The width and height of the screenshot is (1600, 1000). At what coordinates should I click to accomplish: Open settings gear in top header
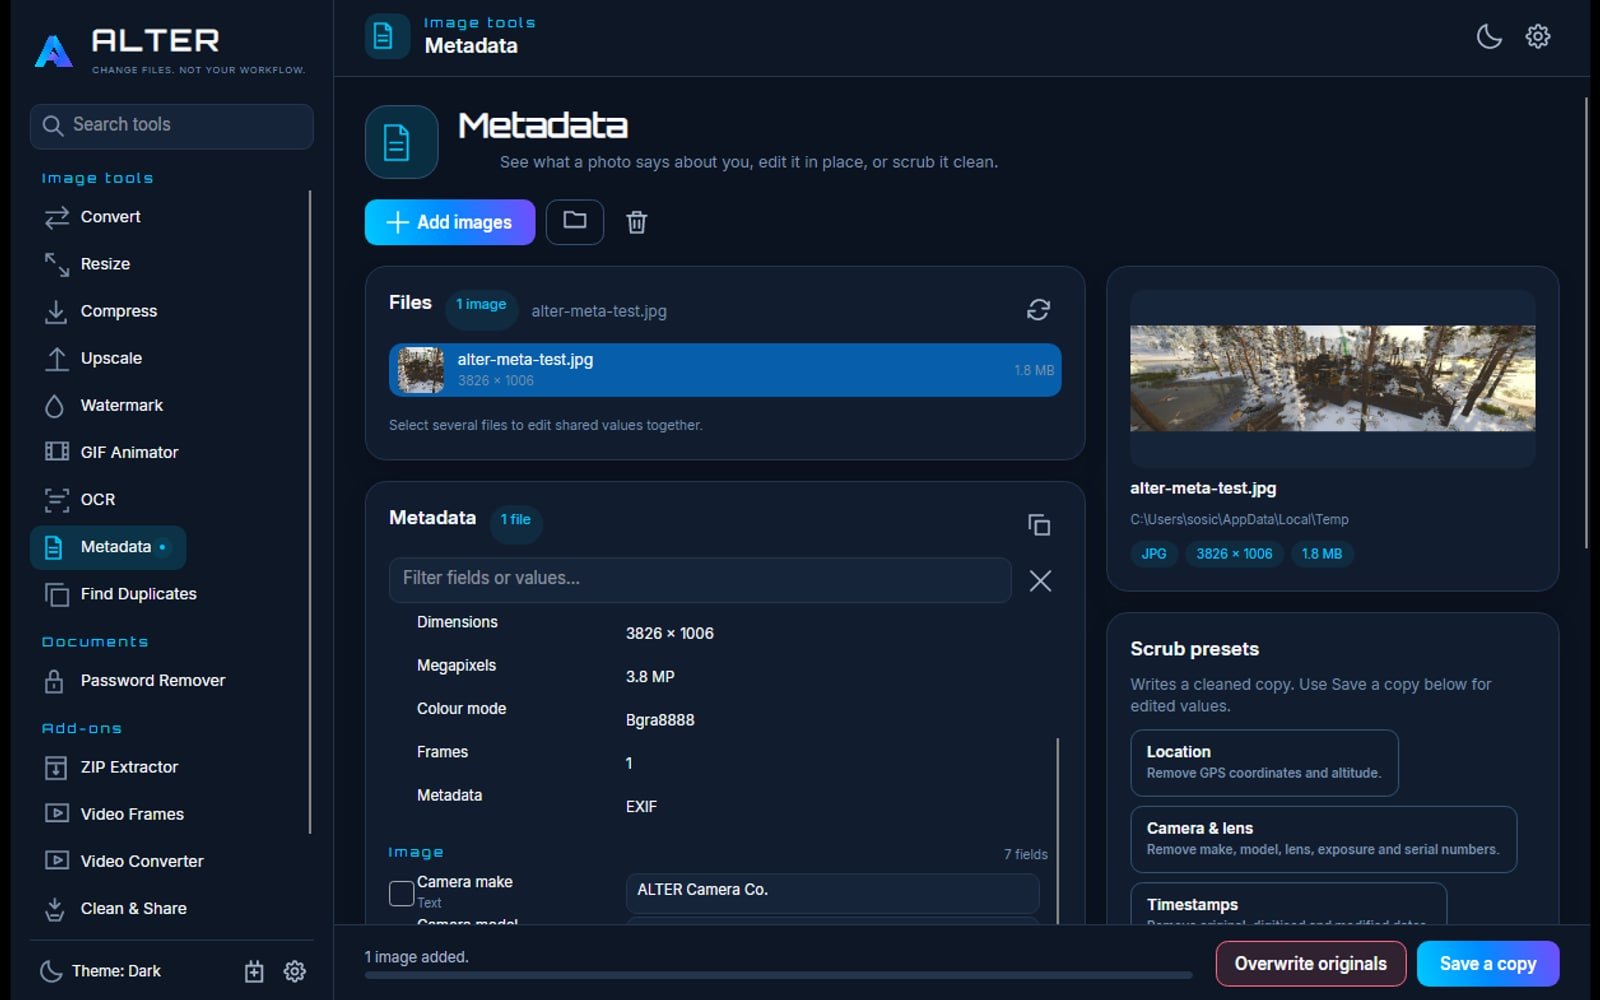pyautogui.click(x=1538, y=37)
